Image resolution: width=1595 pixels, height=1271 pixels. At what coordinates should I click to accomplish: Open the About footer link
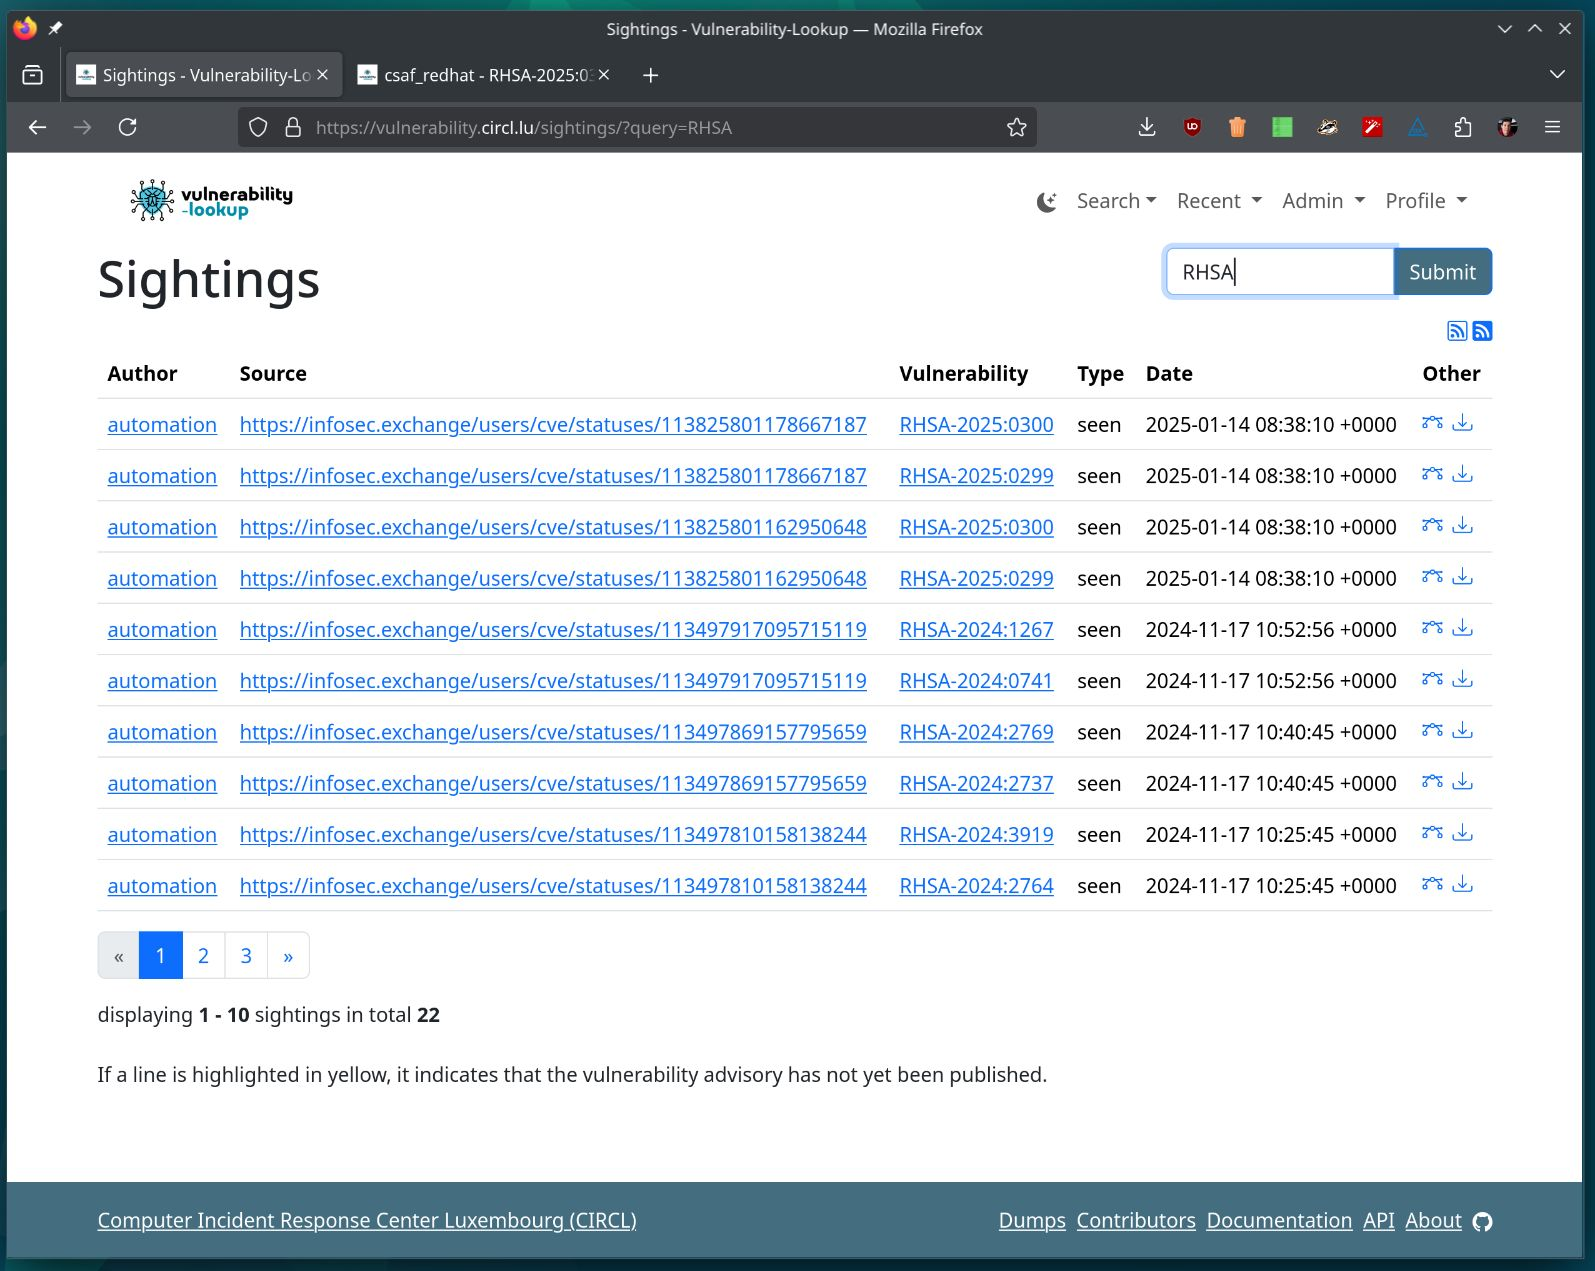point(1433,1221)
